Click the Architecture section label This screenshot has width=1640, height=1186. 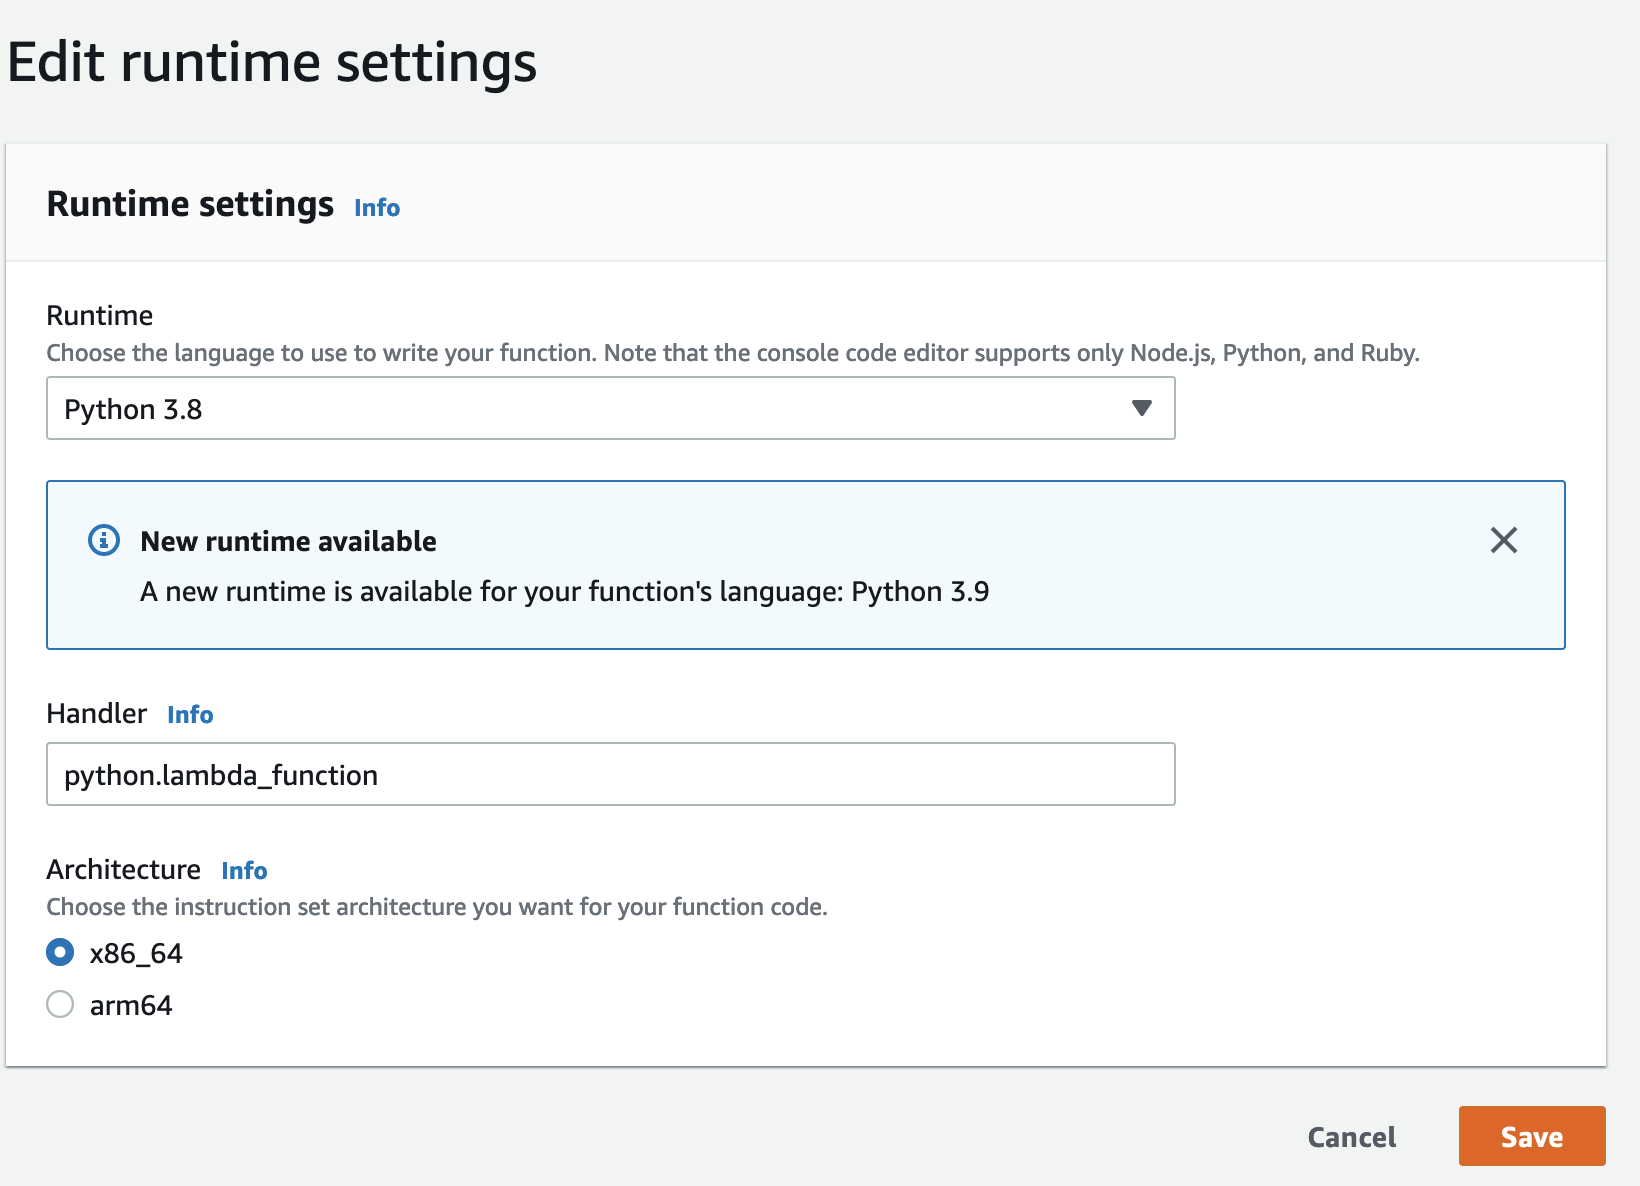(x=123, y=869)
